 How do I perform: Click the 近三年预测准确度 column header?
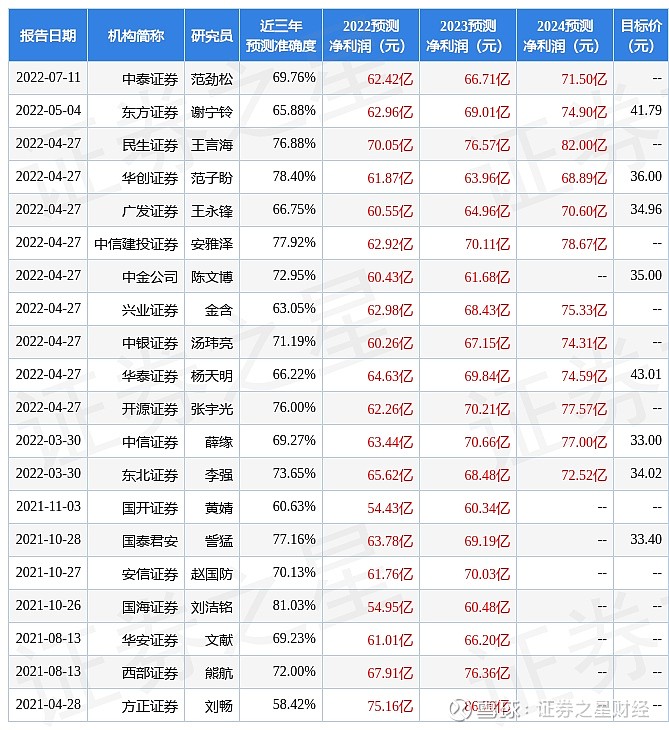(x=281, y=35)
